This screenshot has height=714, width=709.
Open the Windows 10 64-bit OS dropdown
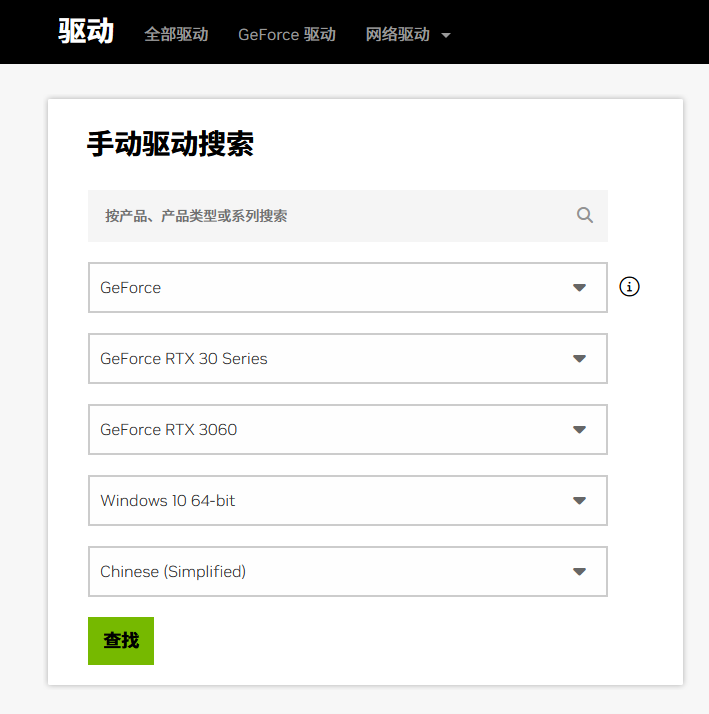pos(348,500)
